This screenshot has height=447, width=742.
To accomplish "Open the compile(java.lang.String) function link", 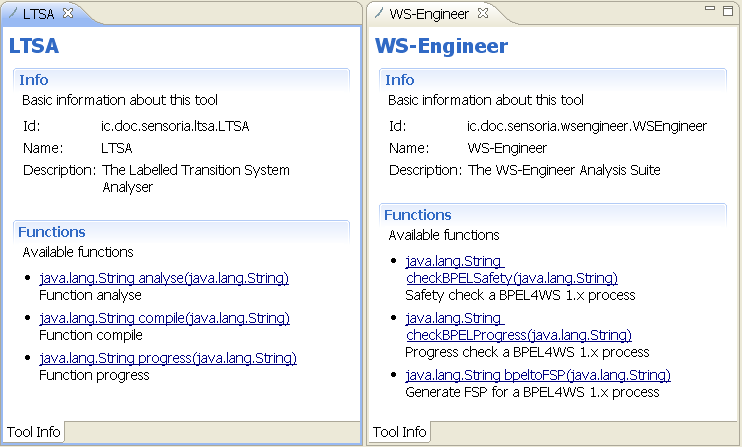I will 165,318.
